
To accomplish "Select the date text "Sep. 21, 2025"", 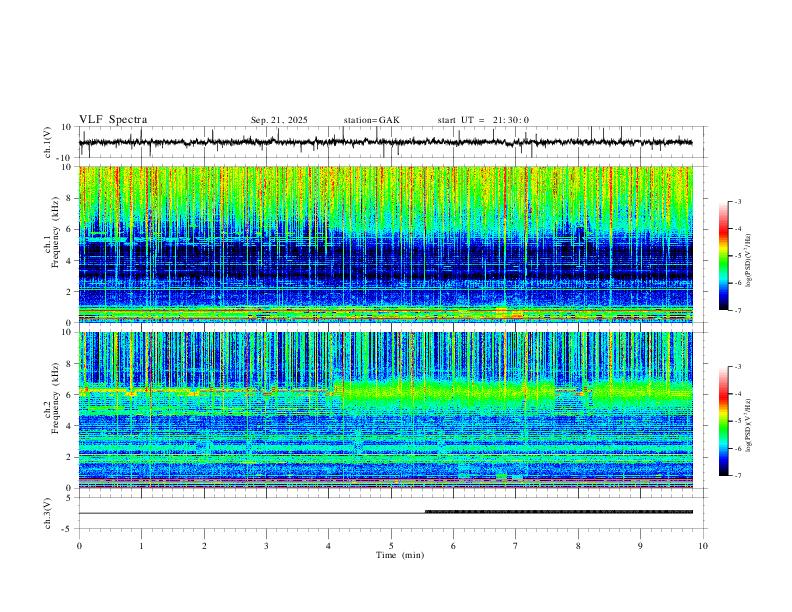I will click(279, 120).
